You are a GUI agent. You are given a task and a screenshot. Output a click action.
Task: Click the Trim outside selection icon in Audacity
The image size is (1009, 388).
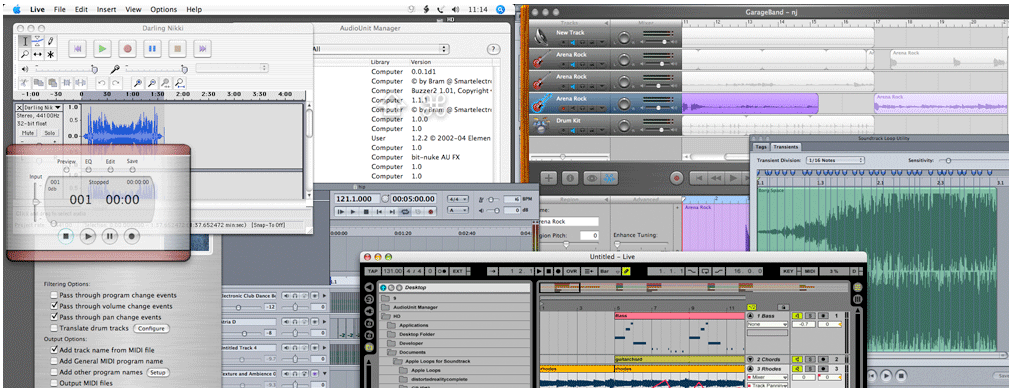pos(66,83)
